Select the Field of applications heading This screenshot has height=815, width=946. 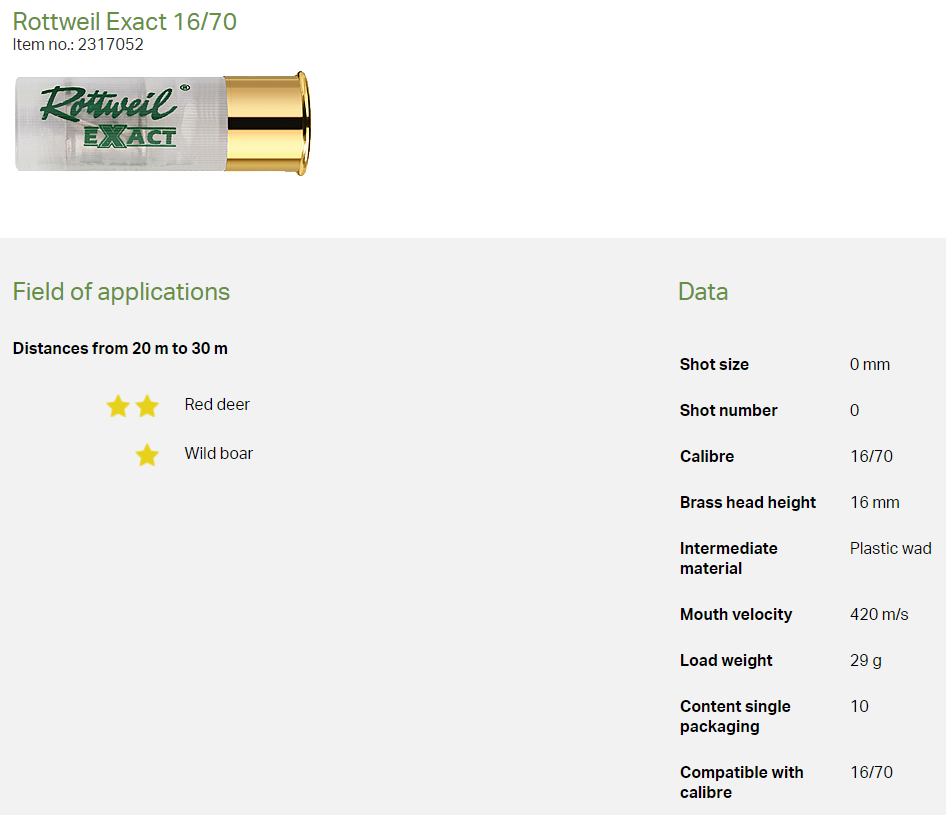pyautogui.click(x=121, y=292)
